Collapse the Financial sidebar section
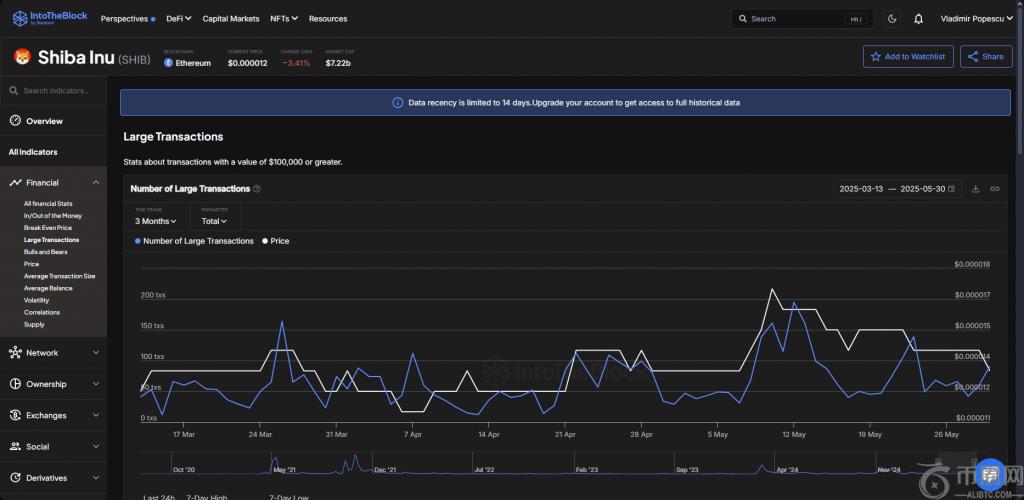The width and height of the screenshot is (1024, 500). click(95, 183)
